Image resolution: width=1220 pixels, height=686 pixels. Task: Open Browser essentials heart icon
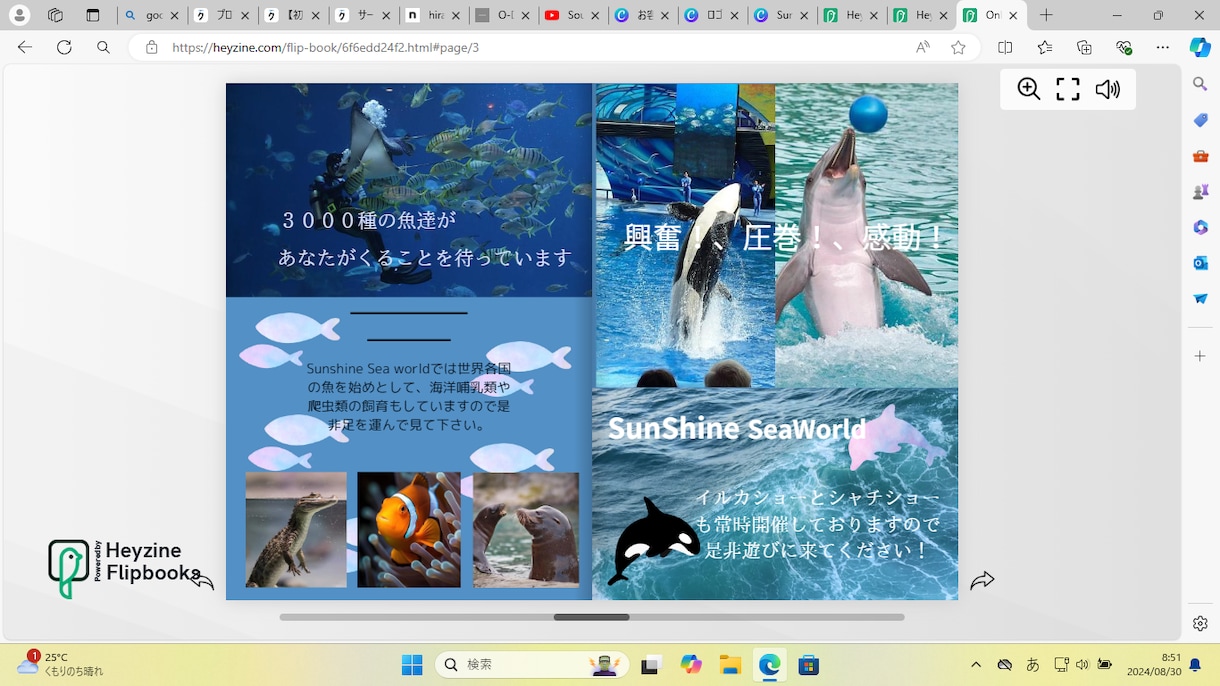[1124, 47]
